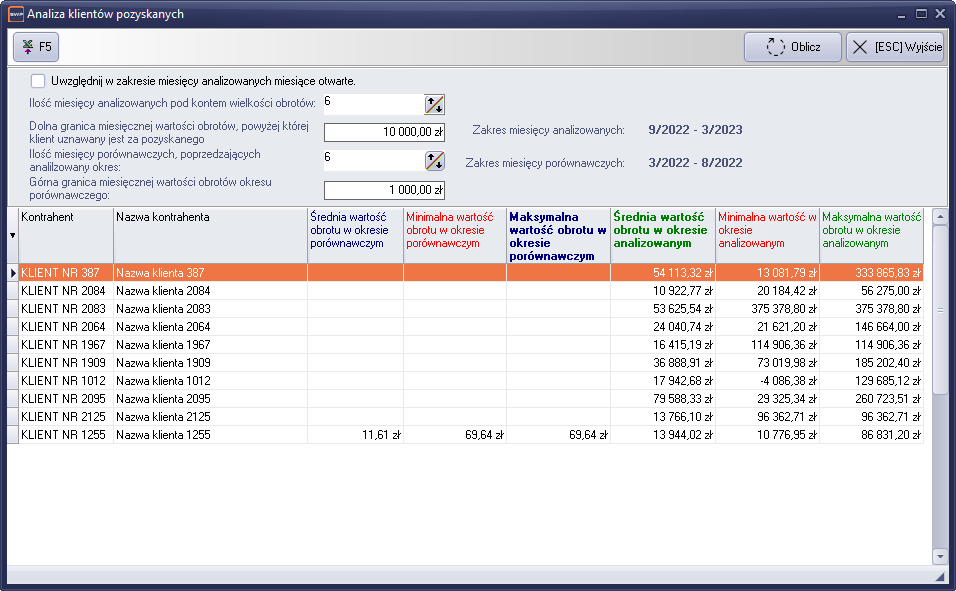This screenshot has height=591, width=956.
Task: Open grid row selector dropdown arrow in header
Action: [x=12, y=235]
